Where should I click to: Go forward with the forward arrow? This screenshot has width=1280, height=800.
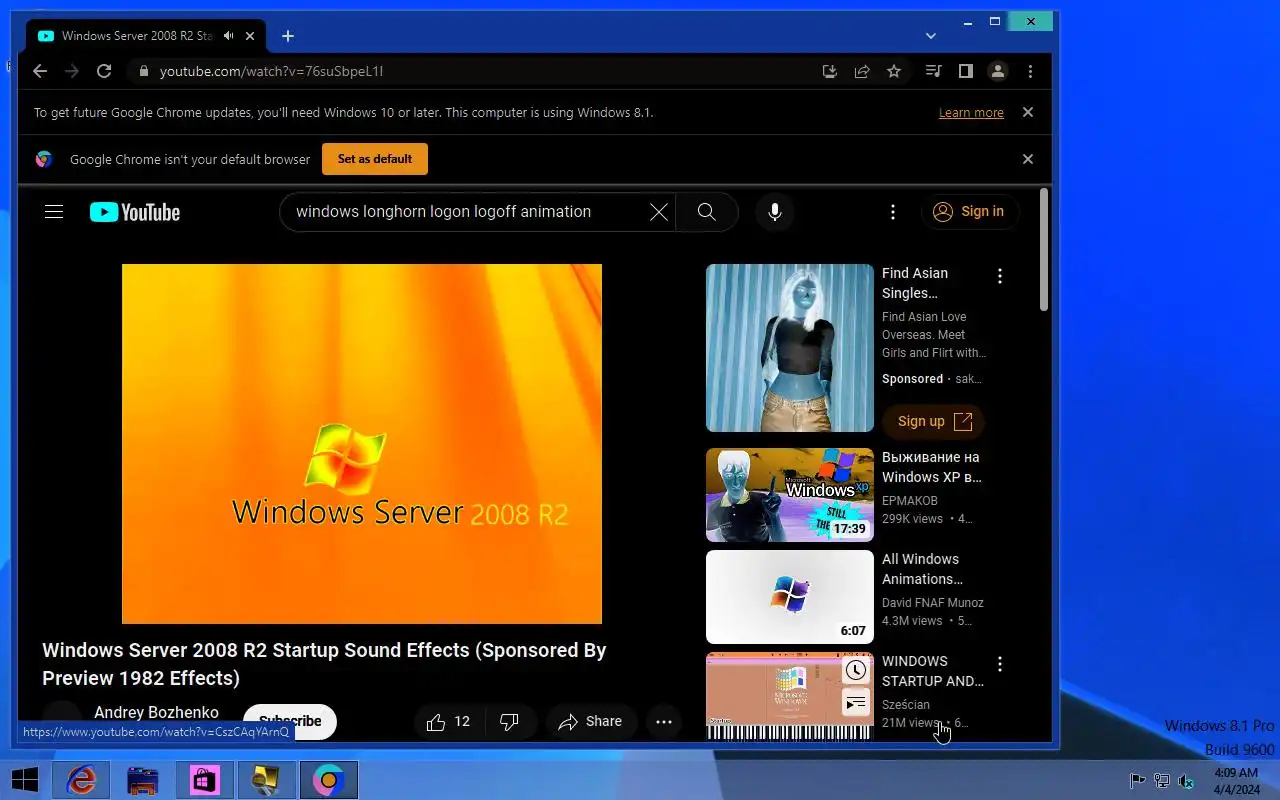71,71
